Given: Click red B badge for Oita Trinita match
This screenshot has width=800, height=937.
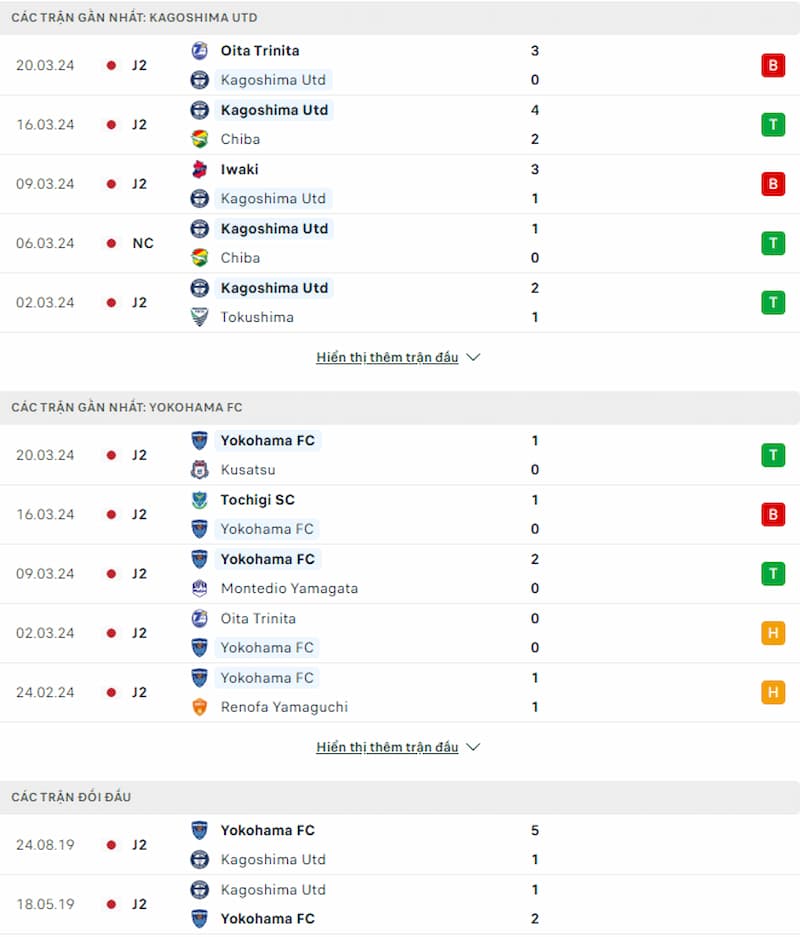Looking at the screenshot, I should 773,65.
